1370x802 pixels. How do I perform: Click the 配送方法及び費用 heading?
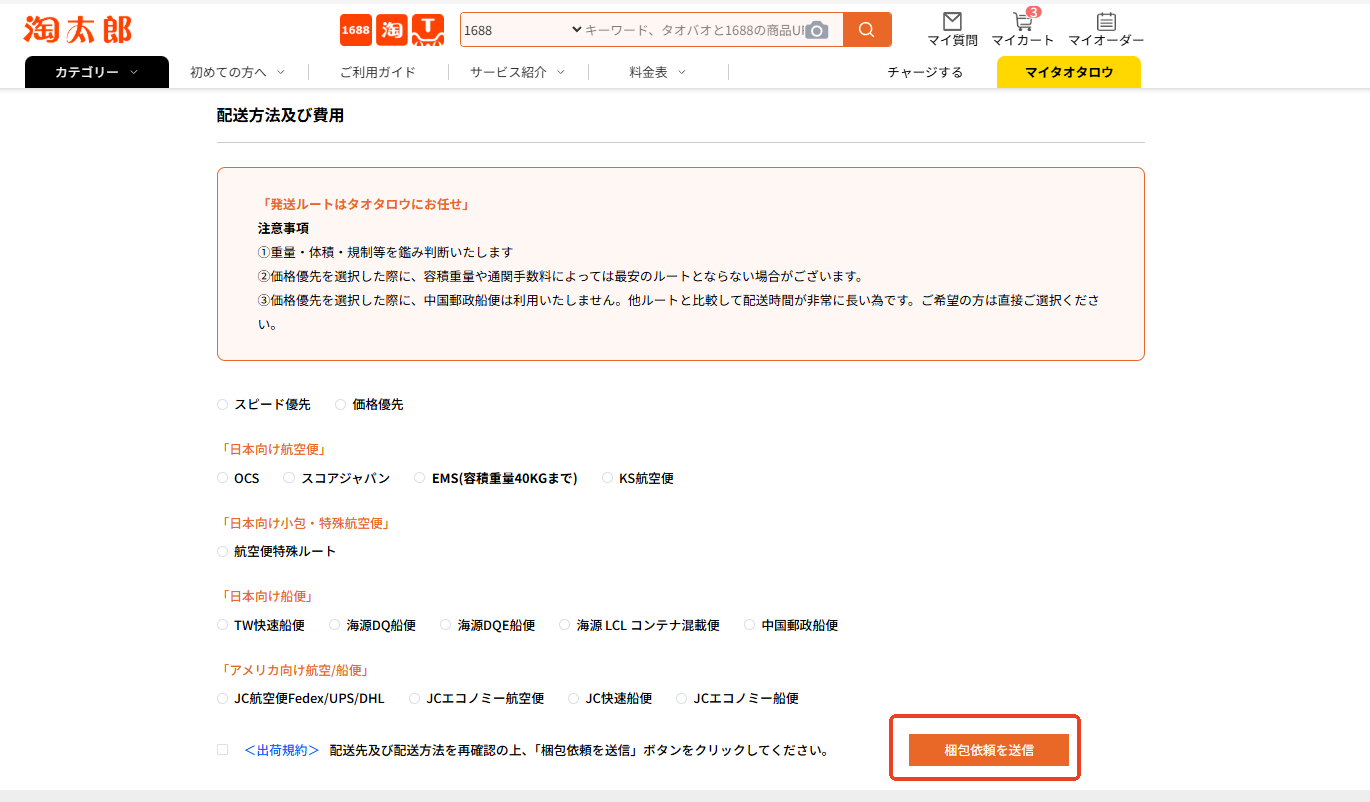pos(280,116)
